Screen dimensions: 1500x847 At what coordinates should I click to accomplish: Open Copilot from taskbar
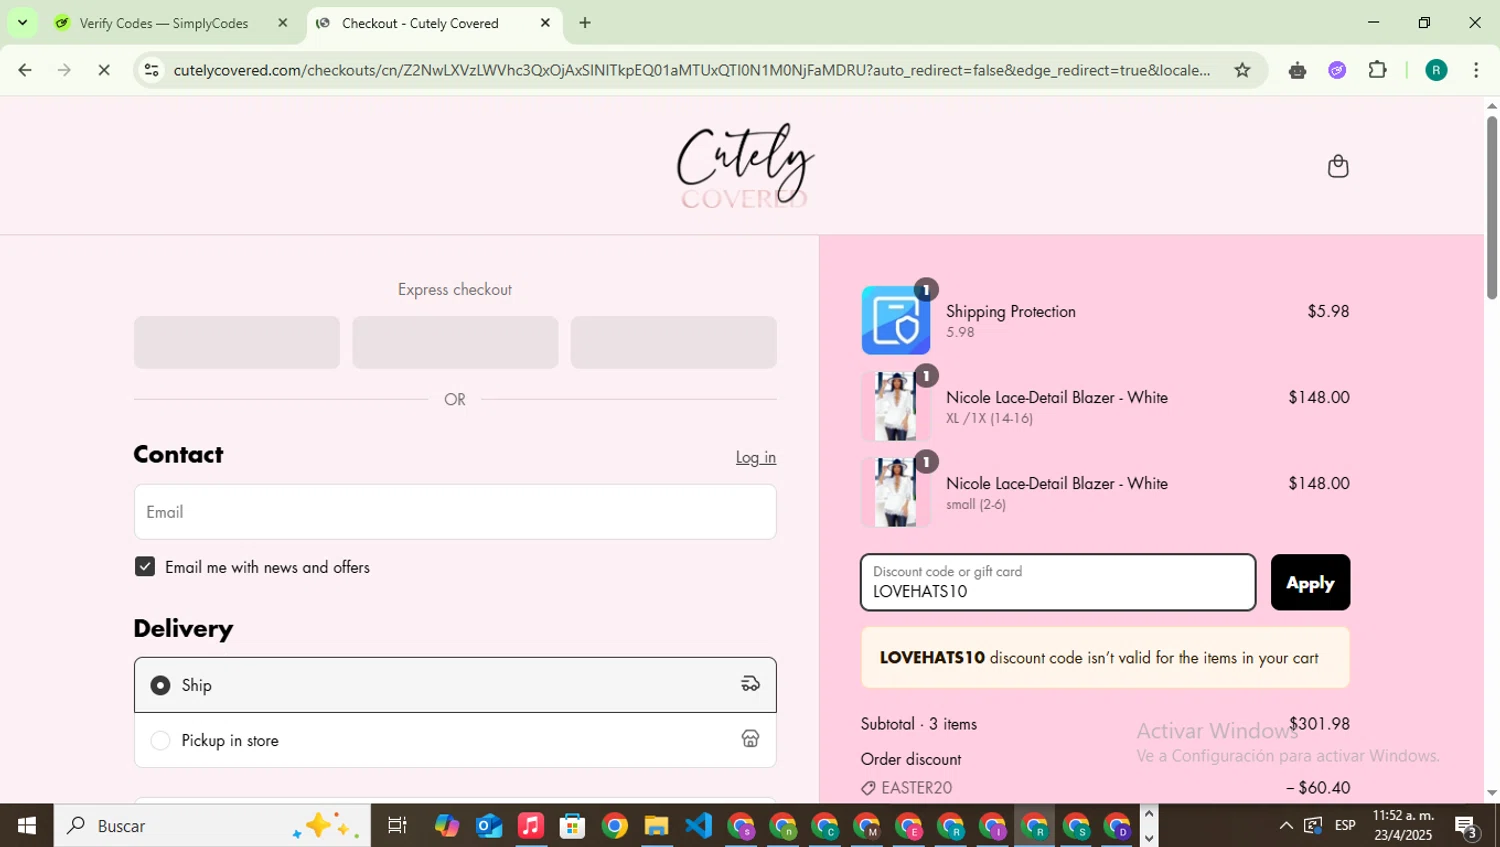[x=446, y=826]
